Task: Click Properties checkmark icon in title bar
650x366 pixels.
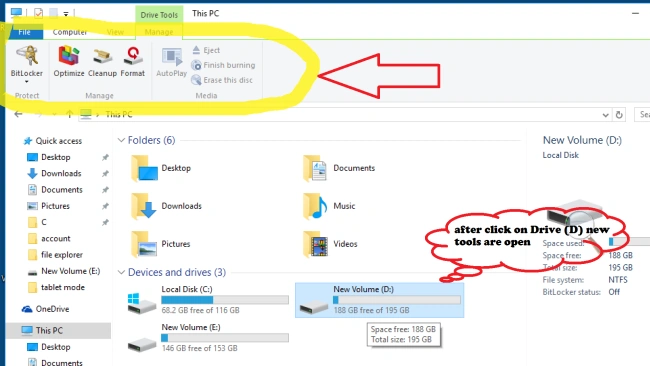Action: pos(38,13)
